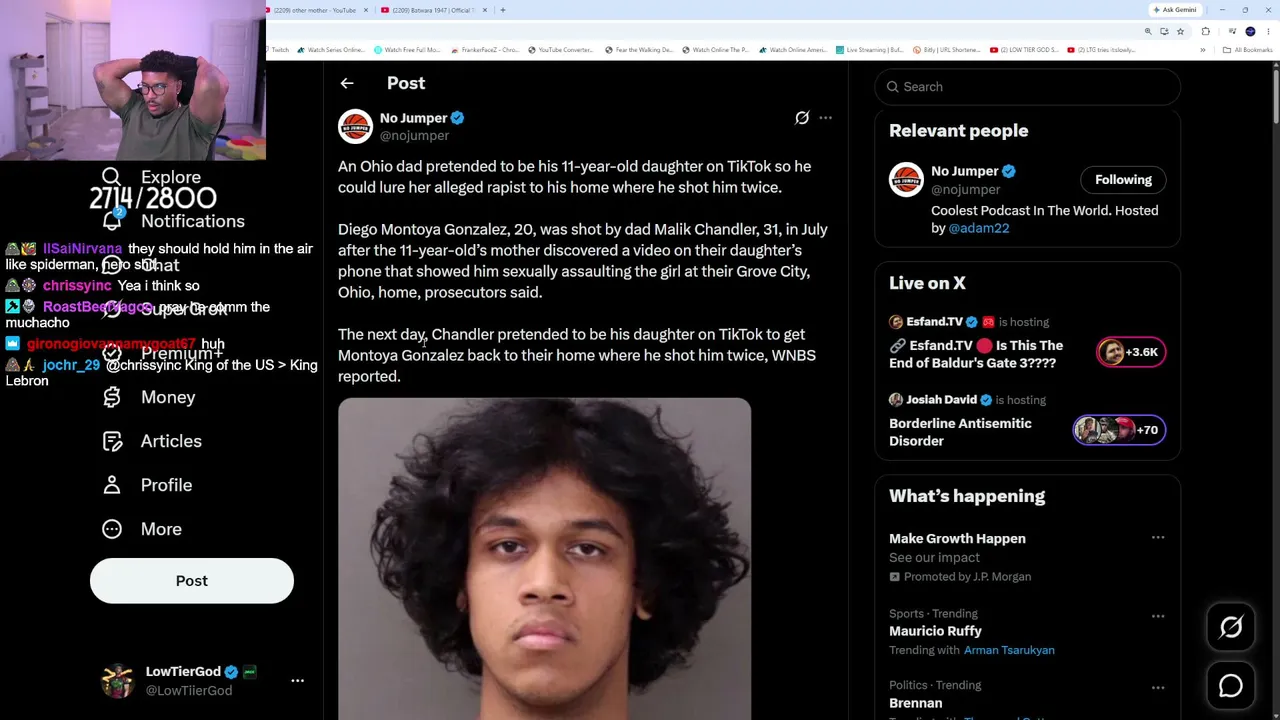
Task: Click Grok icon on No Jumper post
Action: tap(802, 118)
